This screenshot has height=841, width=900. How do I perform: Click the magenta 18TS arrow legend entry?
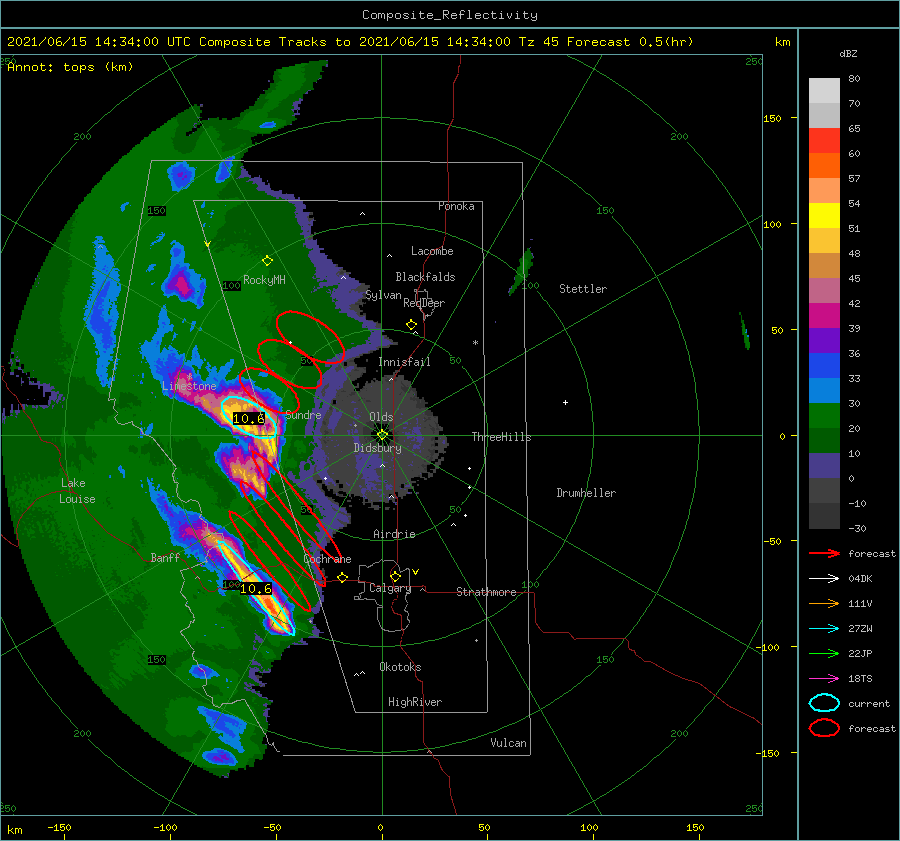824,679
